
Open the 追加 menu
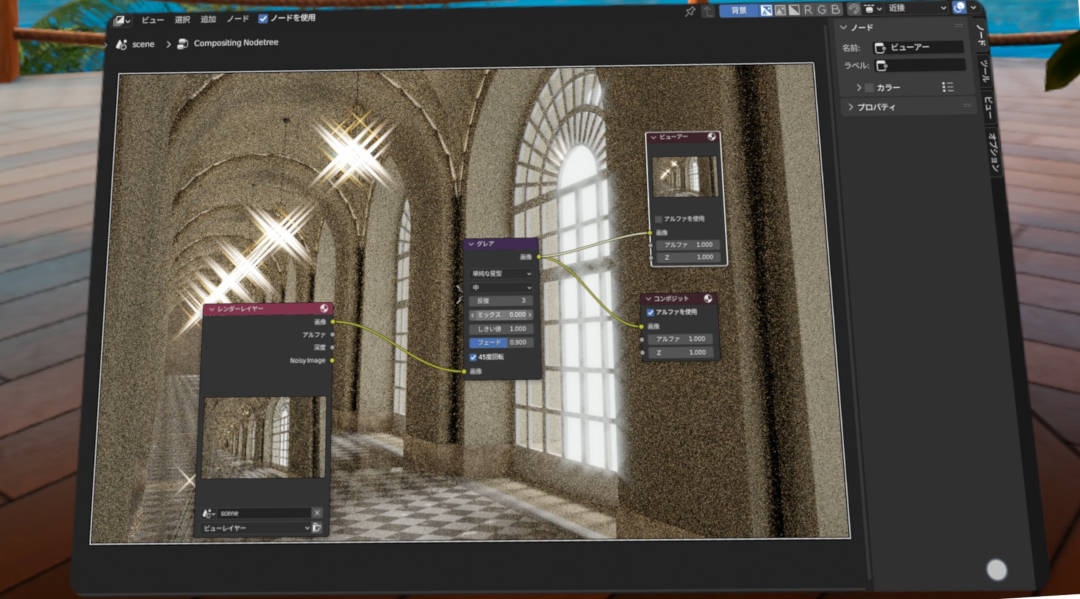pyautogui.click(x=208, y=19)
